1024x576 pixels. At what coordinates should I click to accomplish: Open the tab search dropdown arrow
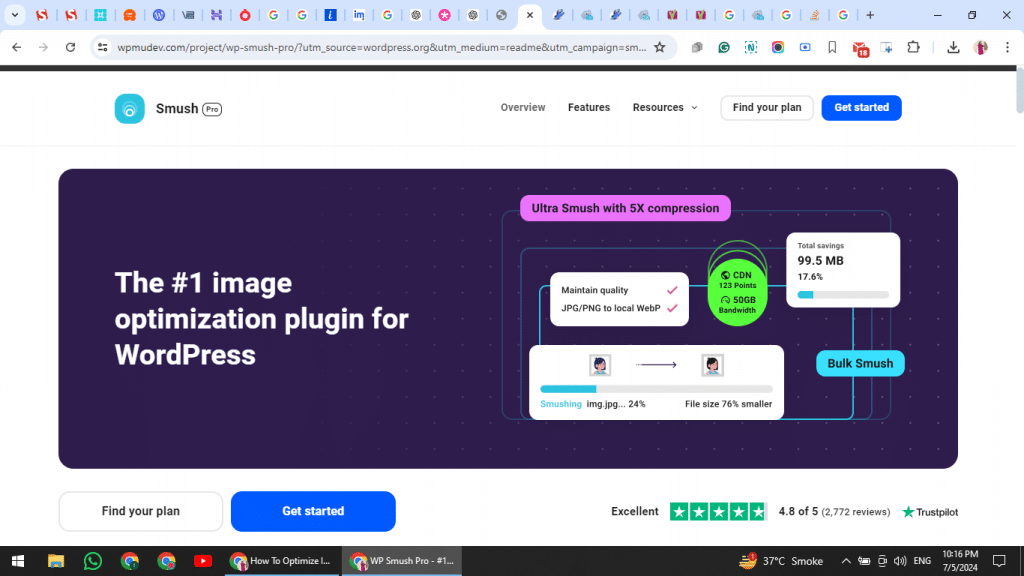click(x=15, y=15)
